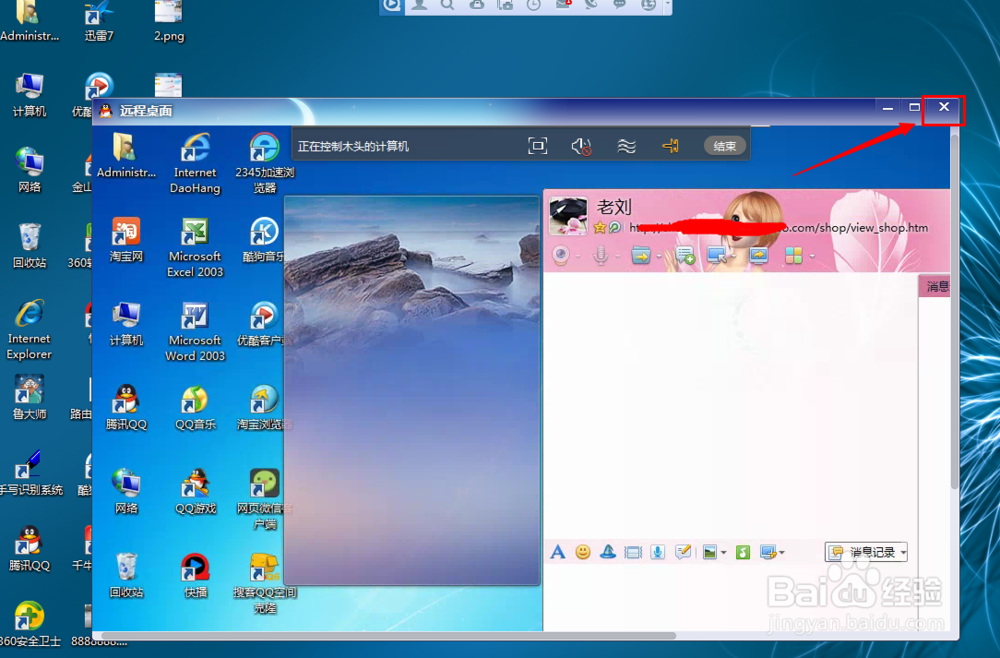The height and width of the screenshot is (658, 1000).
Task: Click the 淘宝浏览器 shortcut in the remote desktop
Action: point(264,408)
